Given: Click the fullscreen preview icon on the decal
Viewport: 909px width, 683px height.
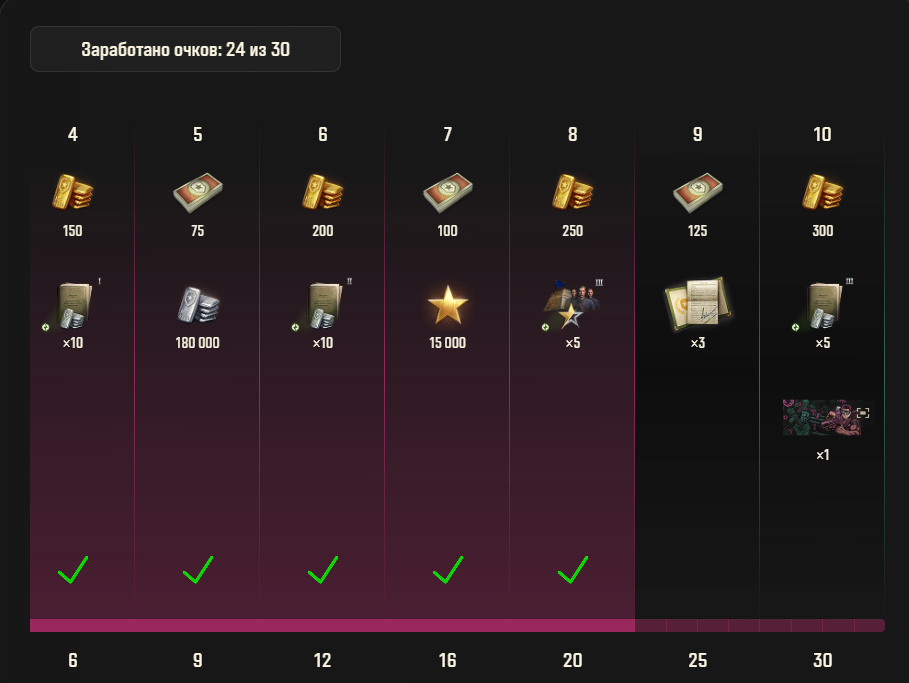Looking at the screenshot, I should [x=863, y=413].
